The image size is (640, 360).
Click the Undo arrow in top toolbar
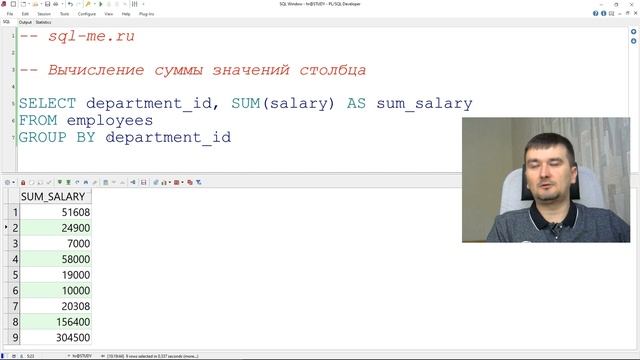coord(70,4)
